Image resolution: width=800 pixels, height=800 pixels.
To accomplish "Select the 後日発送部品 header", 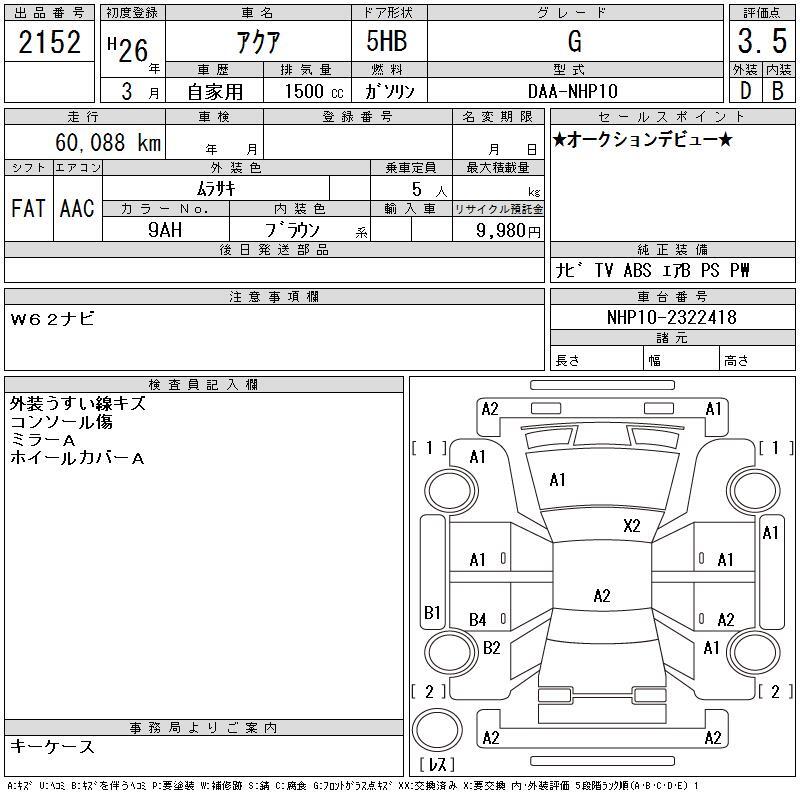I will 274,249.
